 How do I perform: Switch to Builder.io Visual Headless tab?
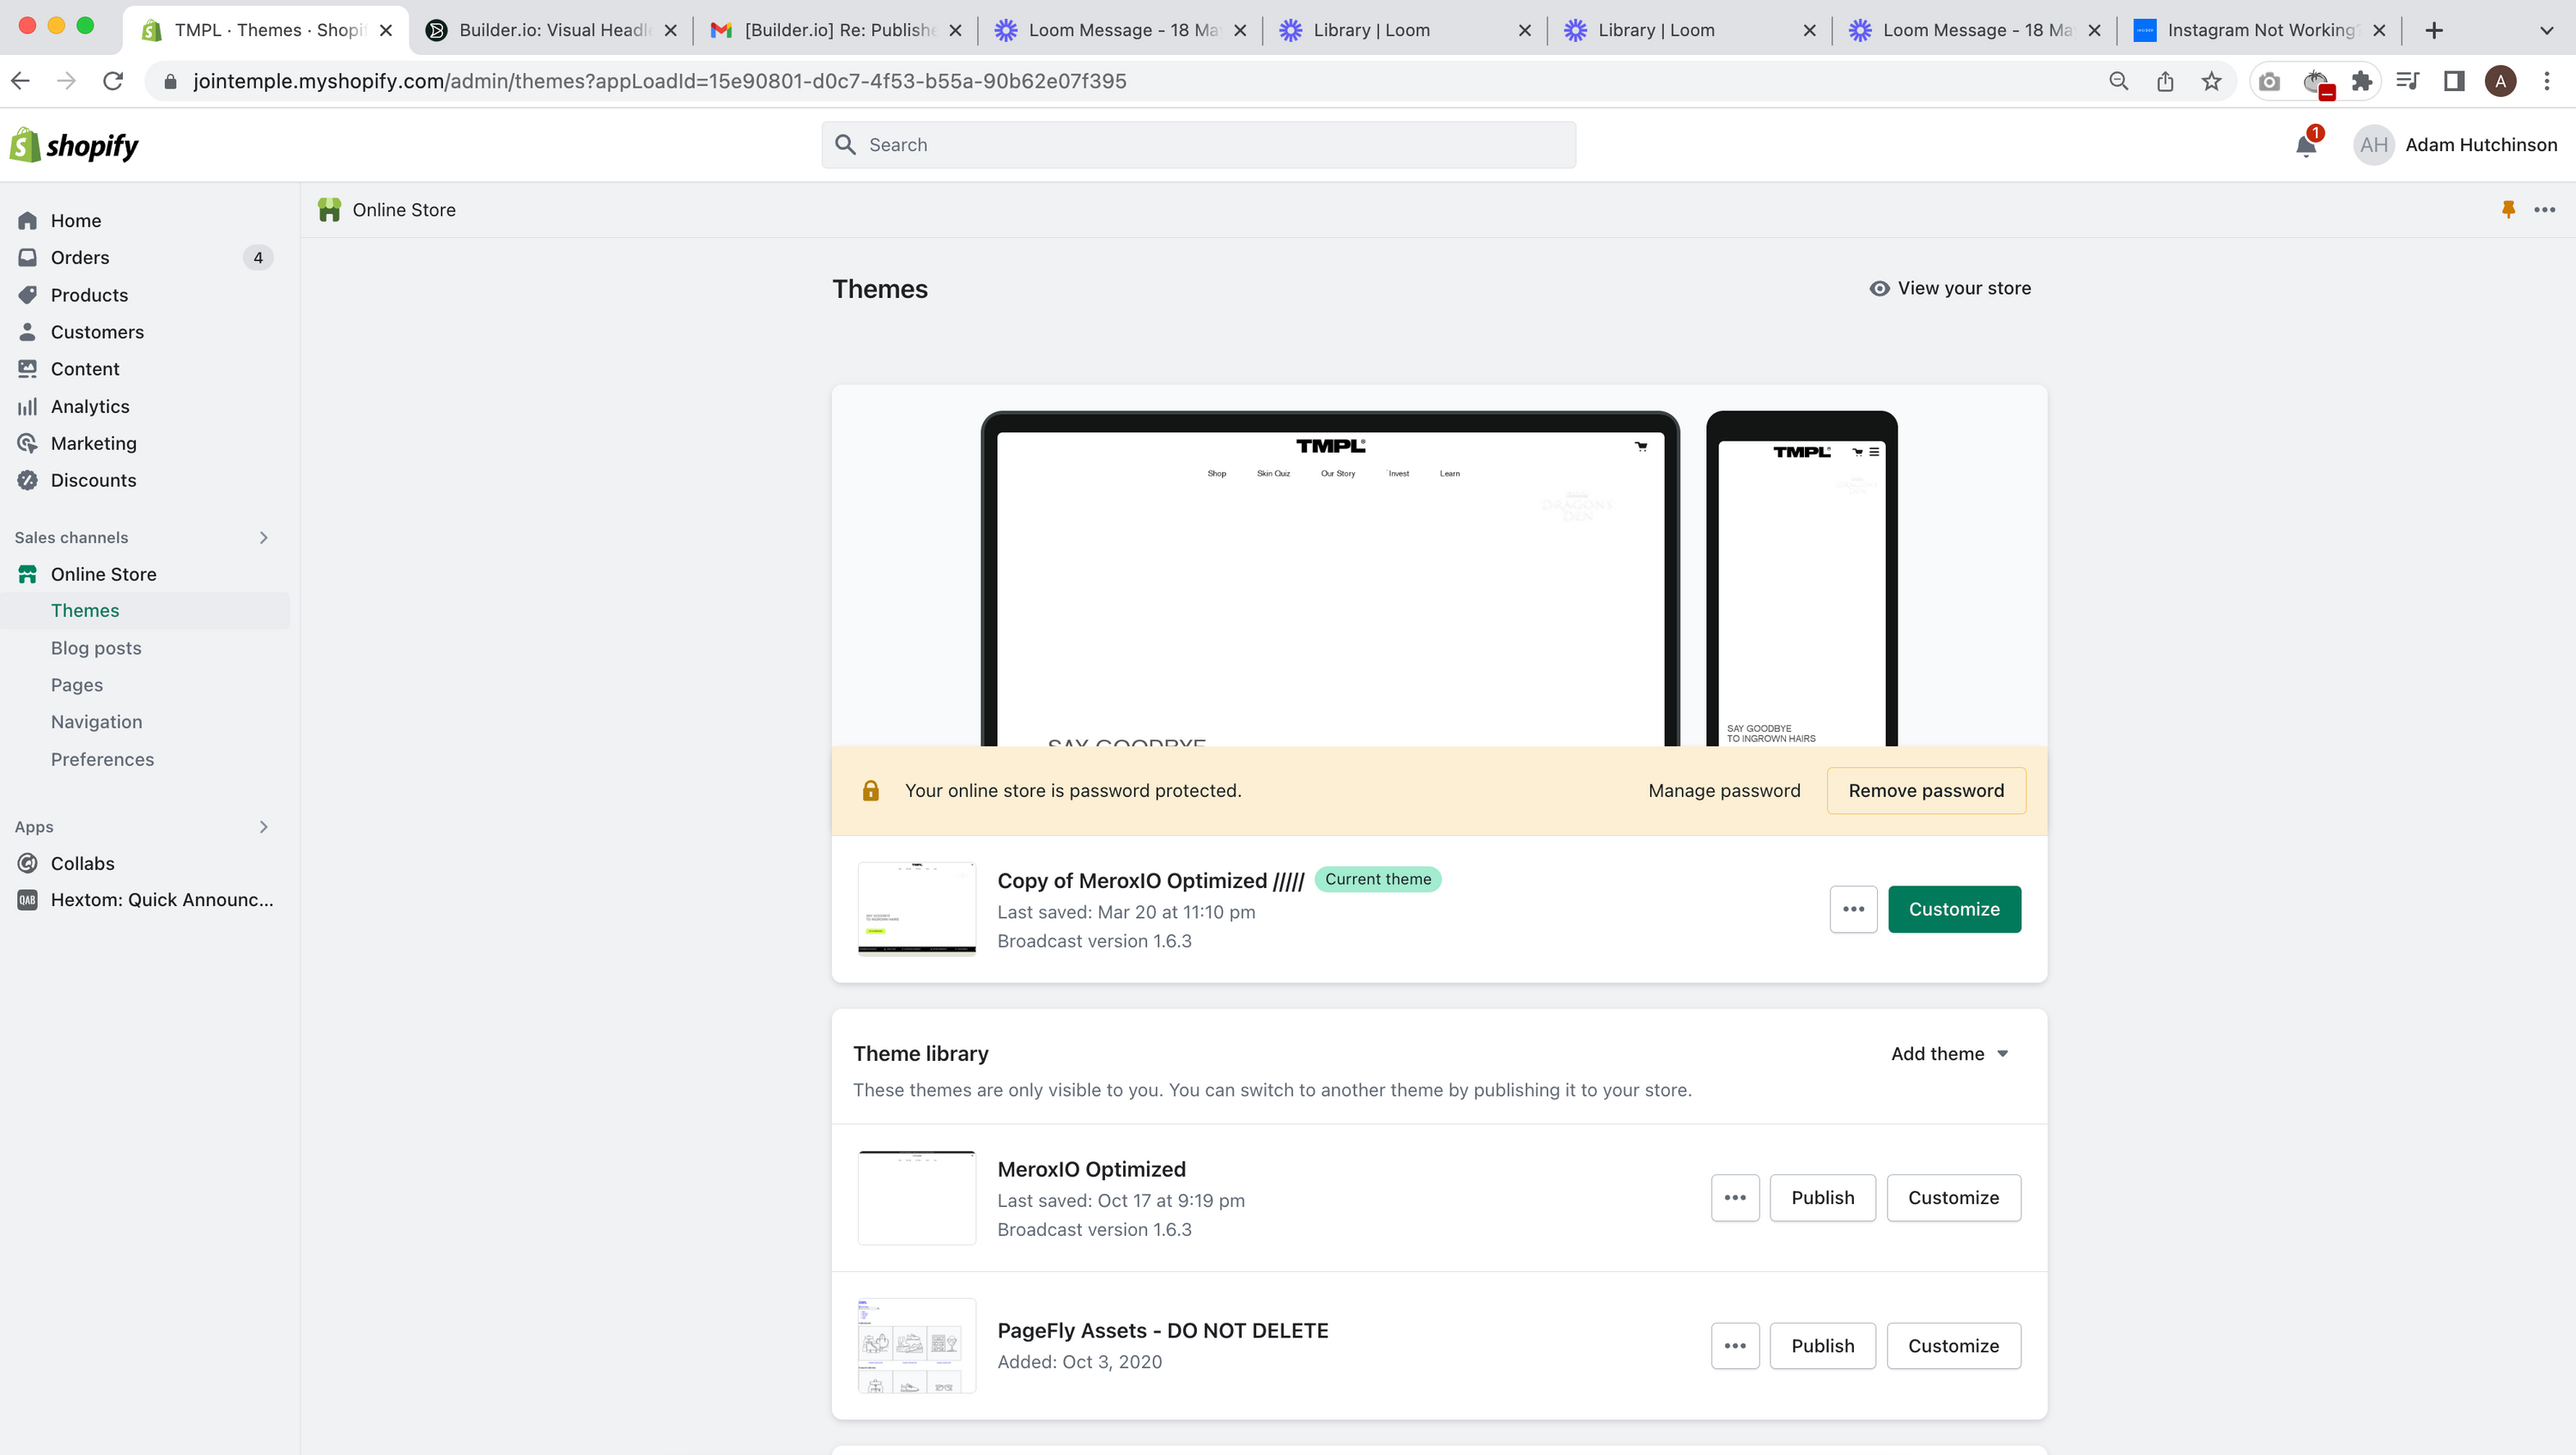pyautogui.click(x=550, y=30)
